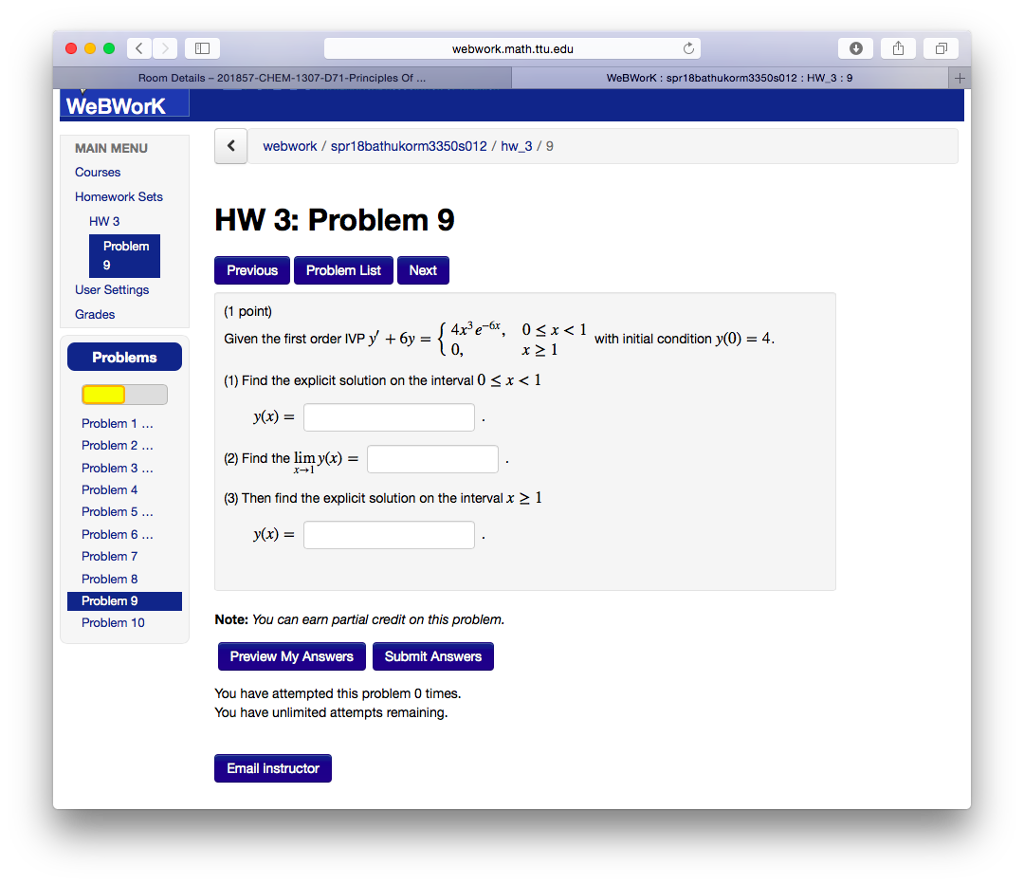Image resolution: width=1024 pixels, height=885 pixels.
Task: Click the hw_3 breadcrumb link
Action: point(516,145)
